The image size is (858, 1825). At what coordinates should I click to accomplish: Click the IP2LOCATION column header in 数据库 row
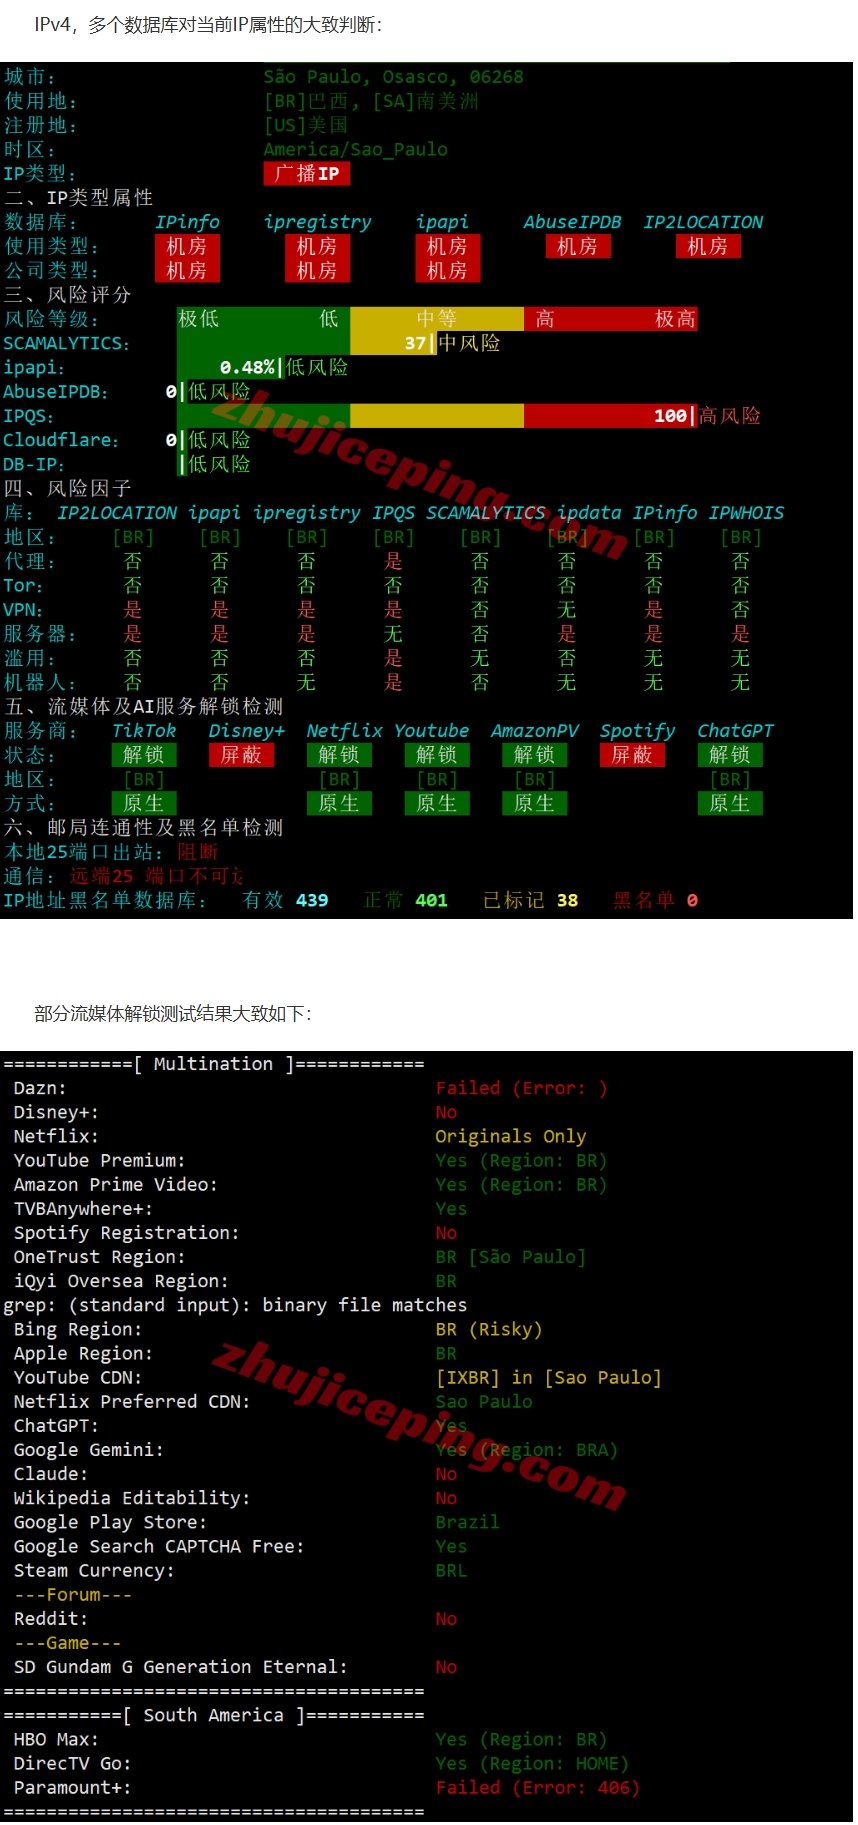(x=703, y=222)
